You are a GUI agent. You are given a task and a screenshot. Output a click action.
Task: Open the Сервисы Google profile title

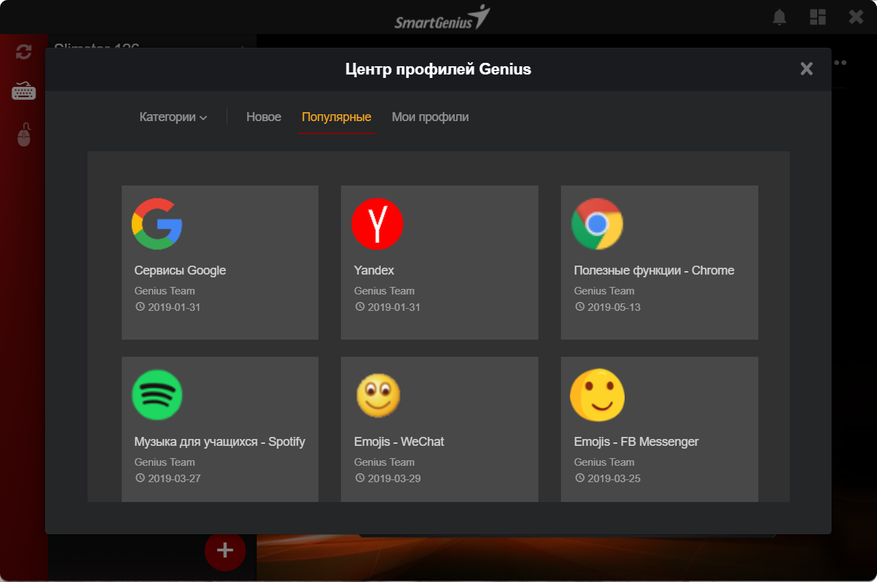(180, 270)
